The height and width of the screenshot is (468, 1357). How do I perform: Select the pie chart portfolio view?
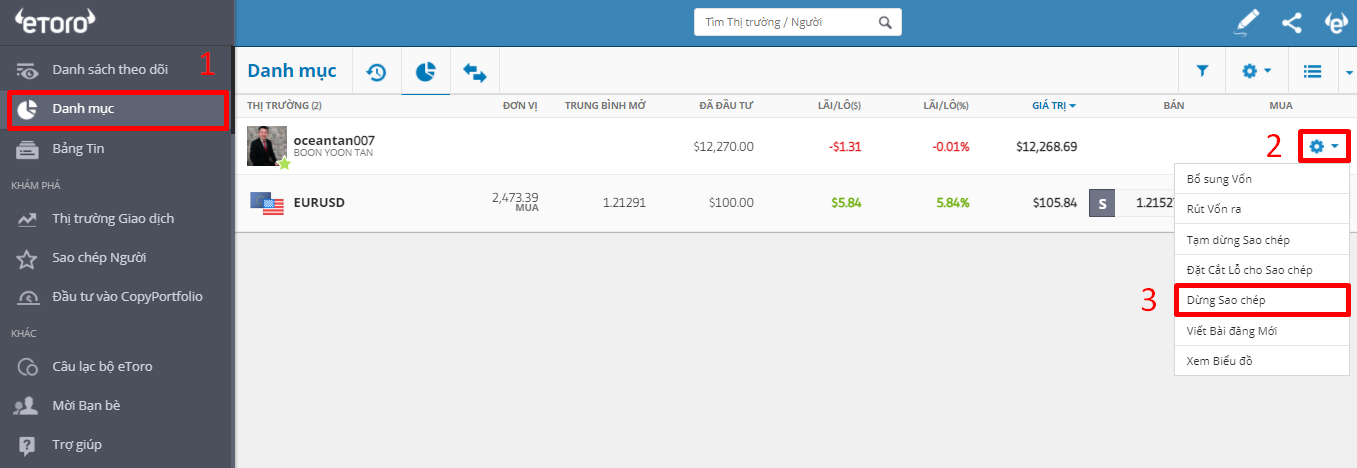(x=426, y=72)
